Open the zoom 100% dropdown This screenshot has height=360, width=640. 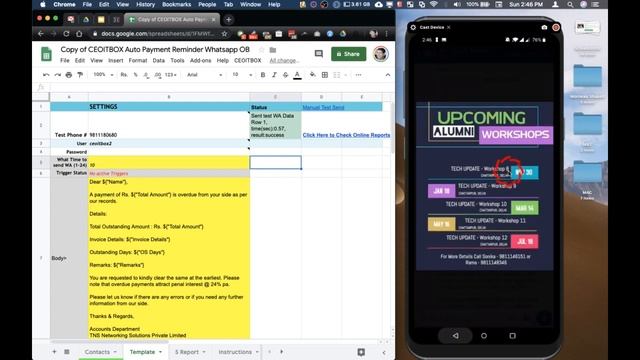[x=103, y=75]
